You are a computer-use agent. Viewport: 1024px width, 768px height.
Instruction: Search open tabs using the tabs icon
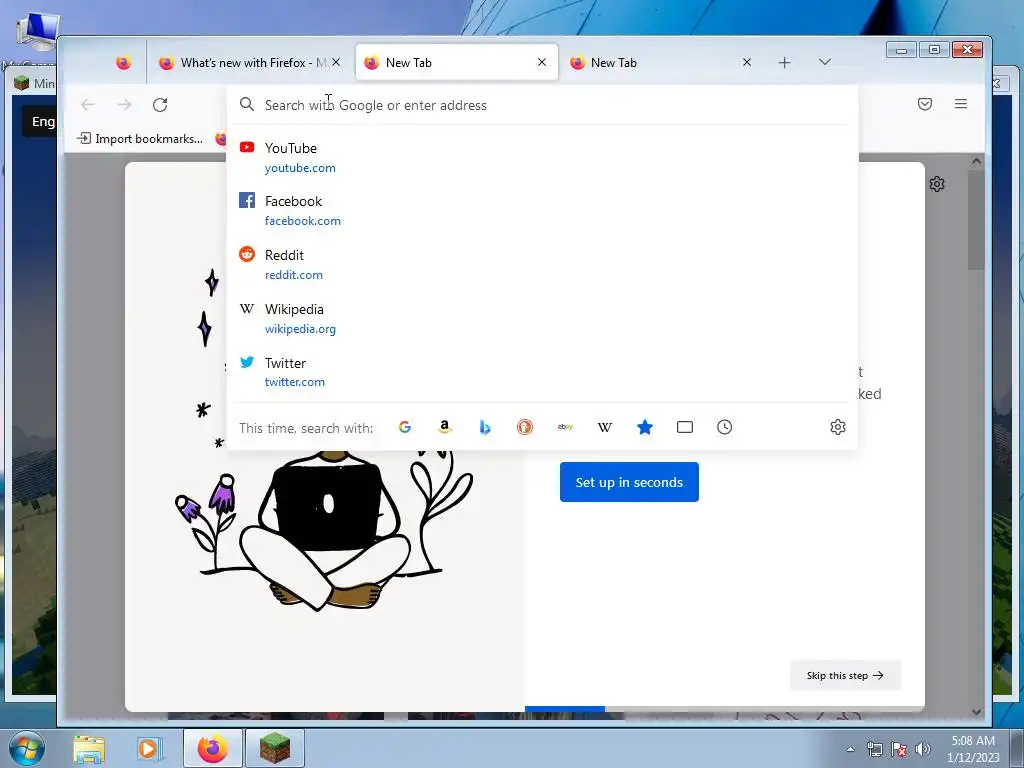[684, 427]
